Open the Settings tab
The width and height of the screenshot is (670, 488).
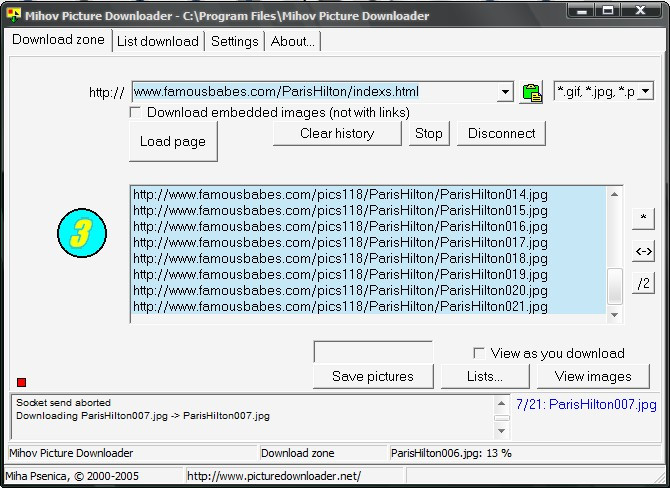click(235, 41)
